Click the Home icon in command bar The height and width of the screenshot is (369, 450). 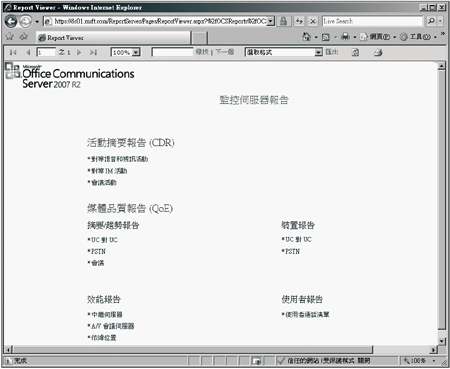(306, 37)
